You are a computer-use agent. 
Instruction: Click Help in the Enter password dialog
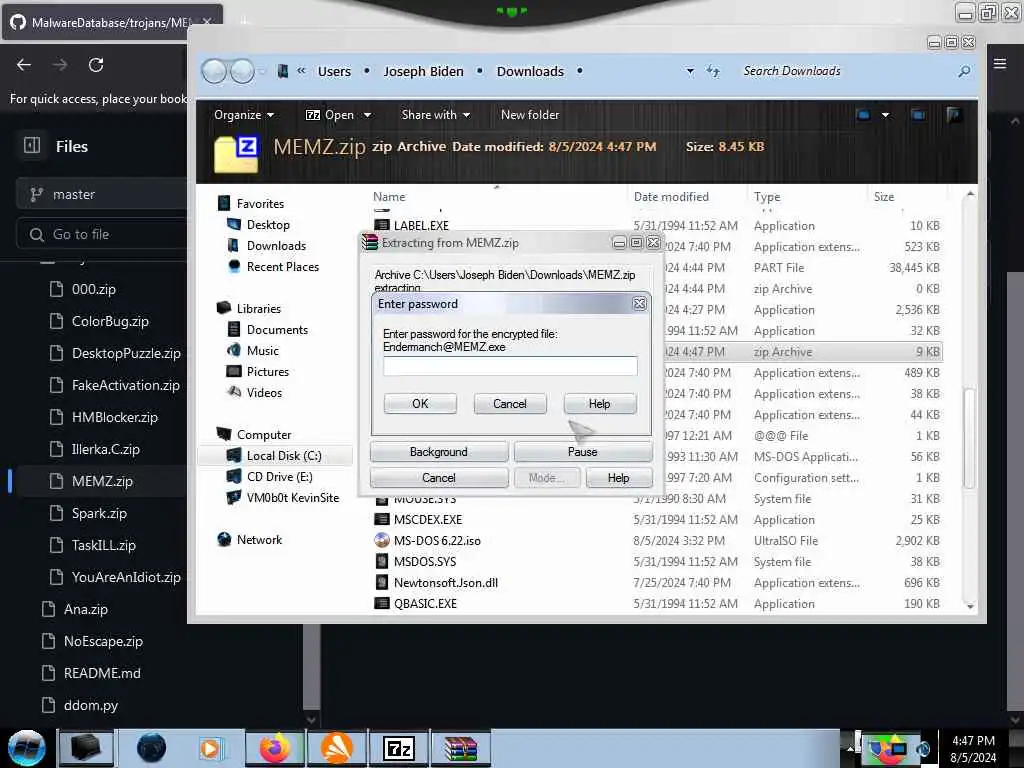(600, 404)
